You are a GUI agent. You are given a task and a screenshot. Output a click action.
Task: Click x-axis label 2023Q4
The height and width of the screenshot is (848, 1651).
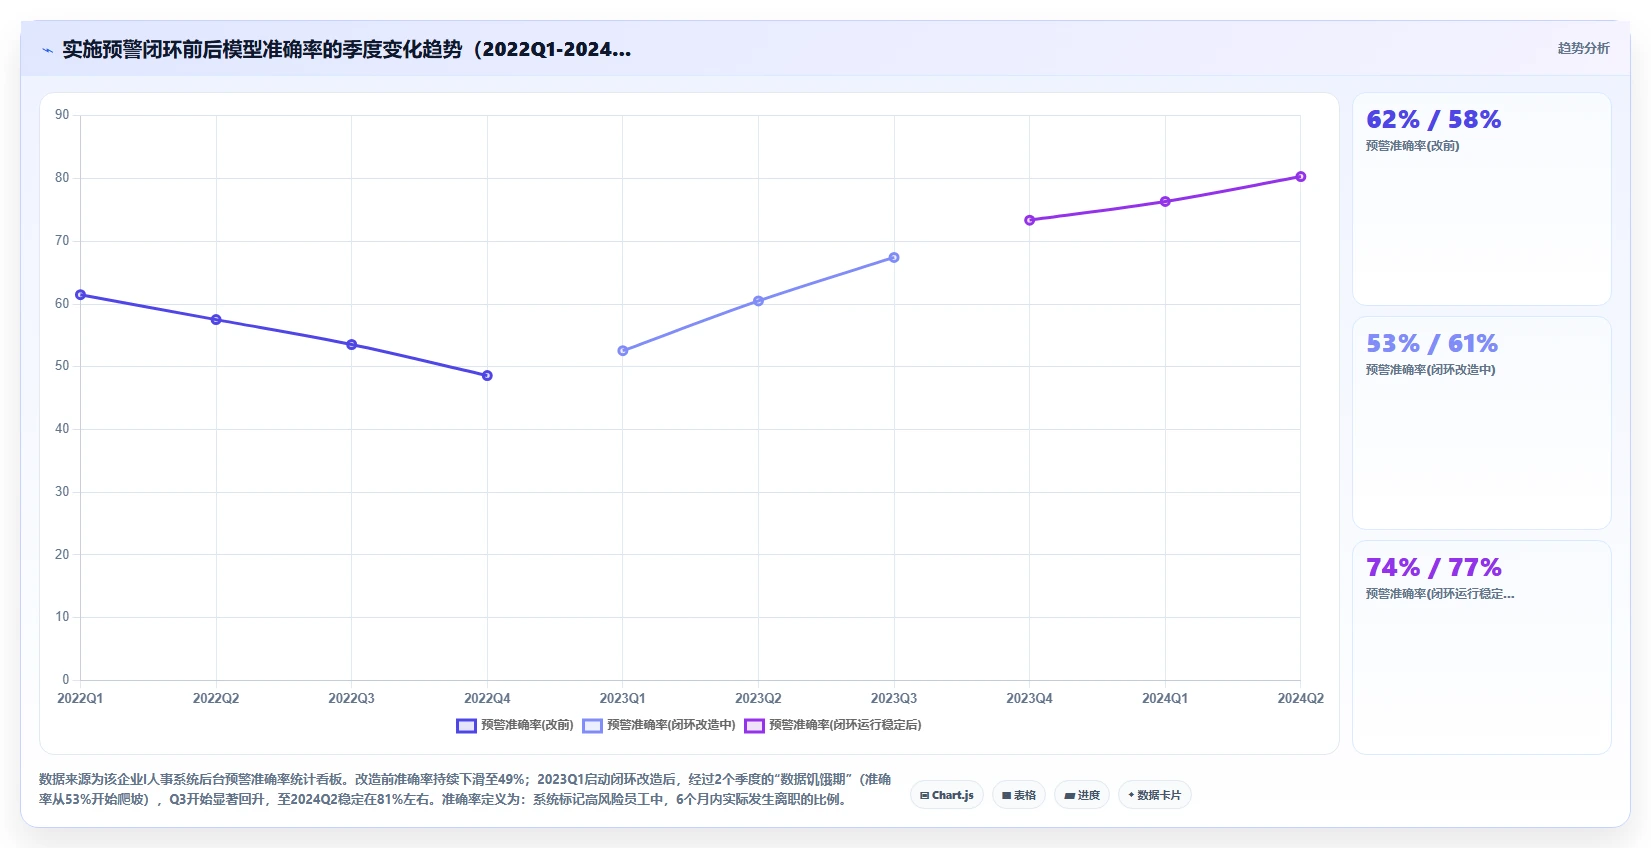pos(1029,698)
